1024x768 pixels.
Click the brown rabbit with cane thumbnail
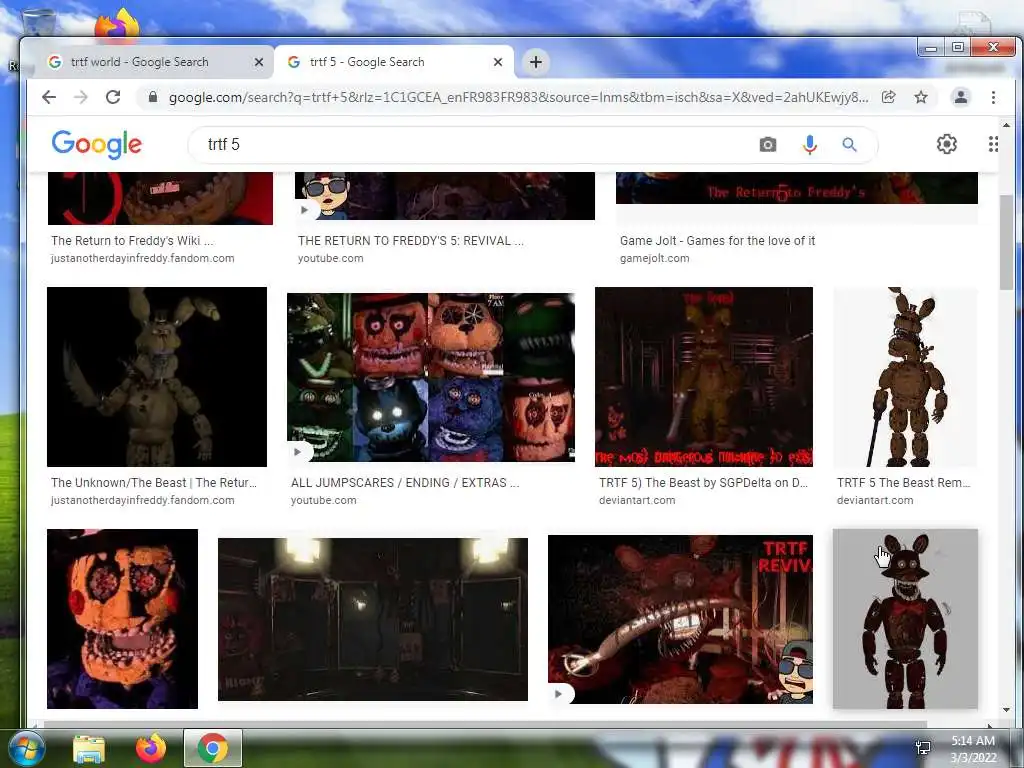905,377
